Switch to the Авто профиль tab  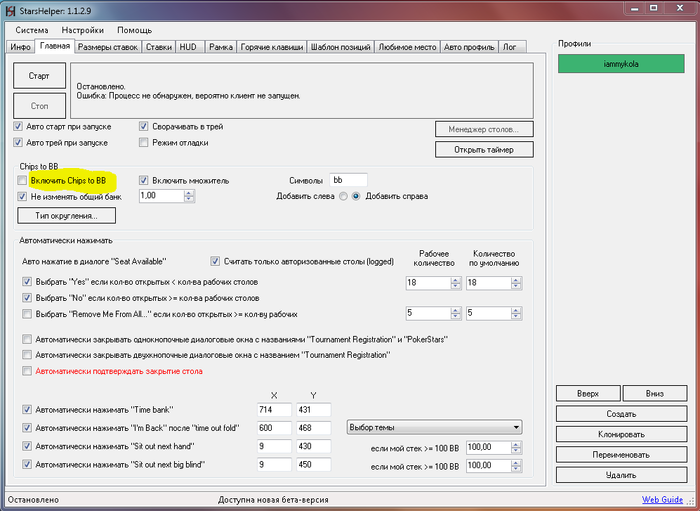pos(469,47)
